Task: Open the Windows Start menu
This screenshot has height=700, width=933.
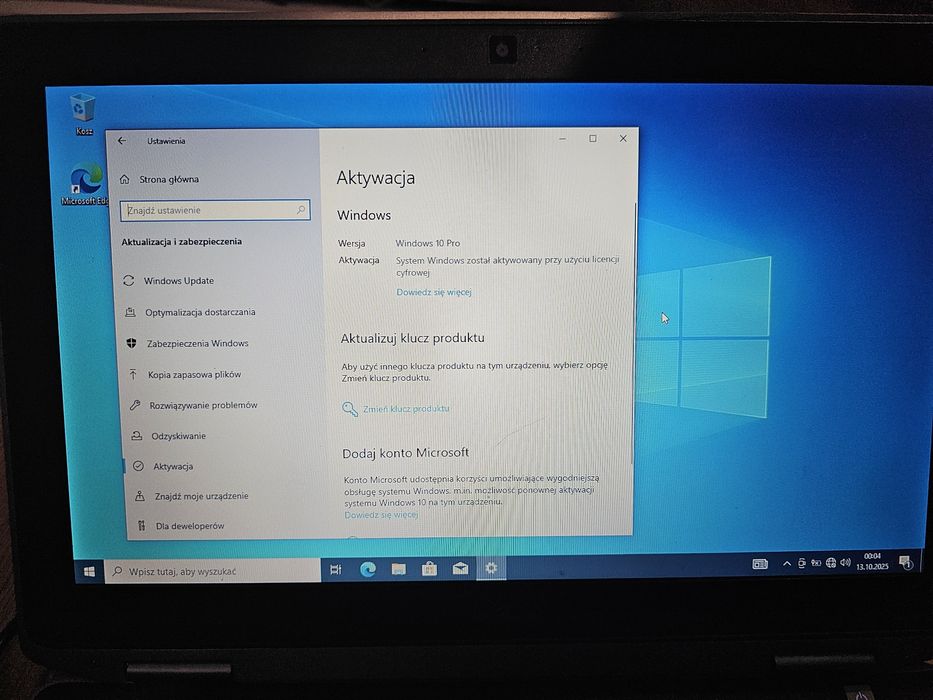Action: pos(89,571)
